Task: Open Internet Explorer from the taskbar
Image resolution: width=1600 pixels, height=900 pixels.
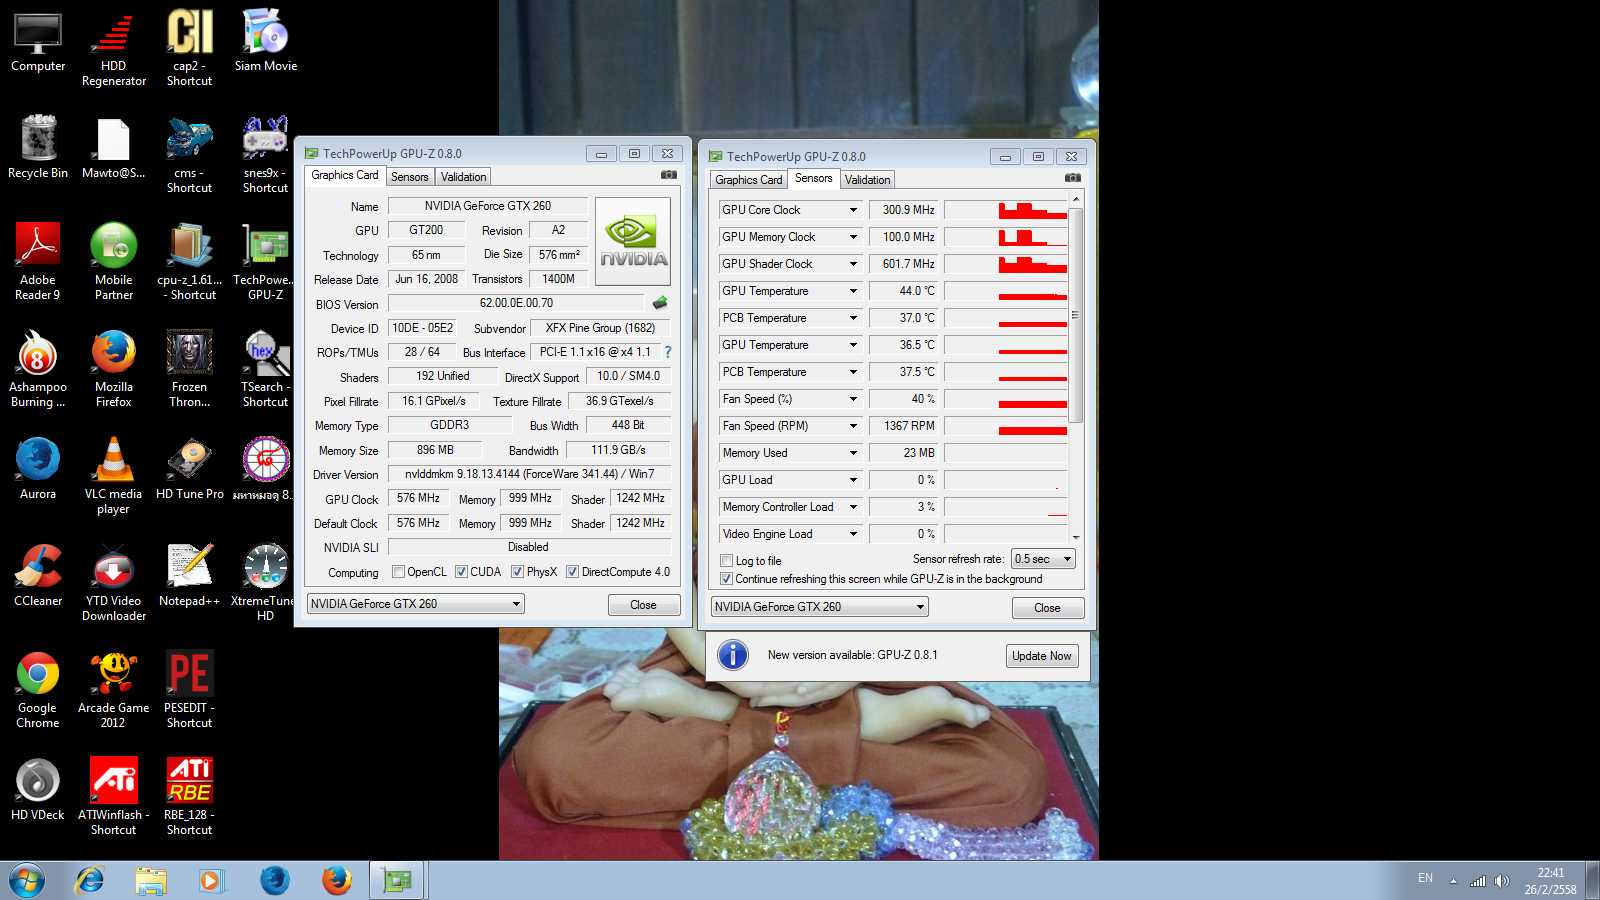Action: pos(90,880)
